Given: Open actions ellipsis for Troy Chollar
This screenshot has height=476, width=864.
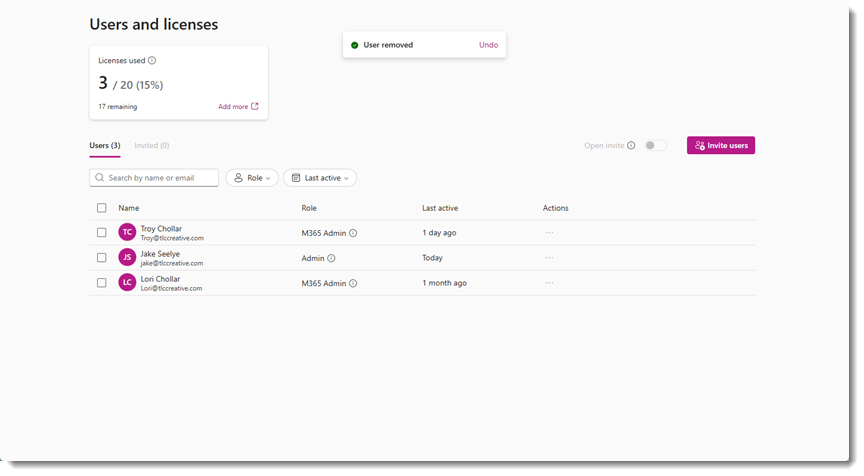Looking at the screenshot, I should coord(549,233).
